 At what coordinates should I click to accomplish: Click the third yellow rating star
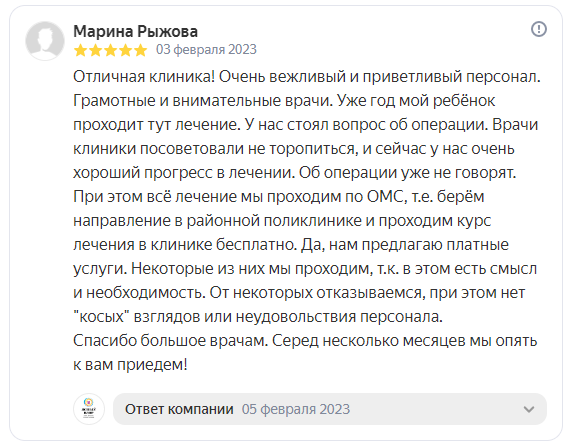pos(110,50)
